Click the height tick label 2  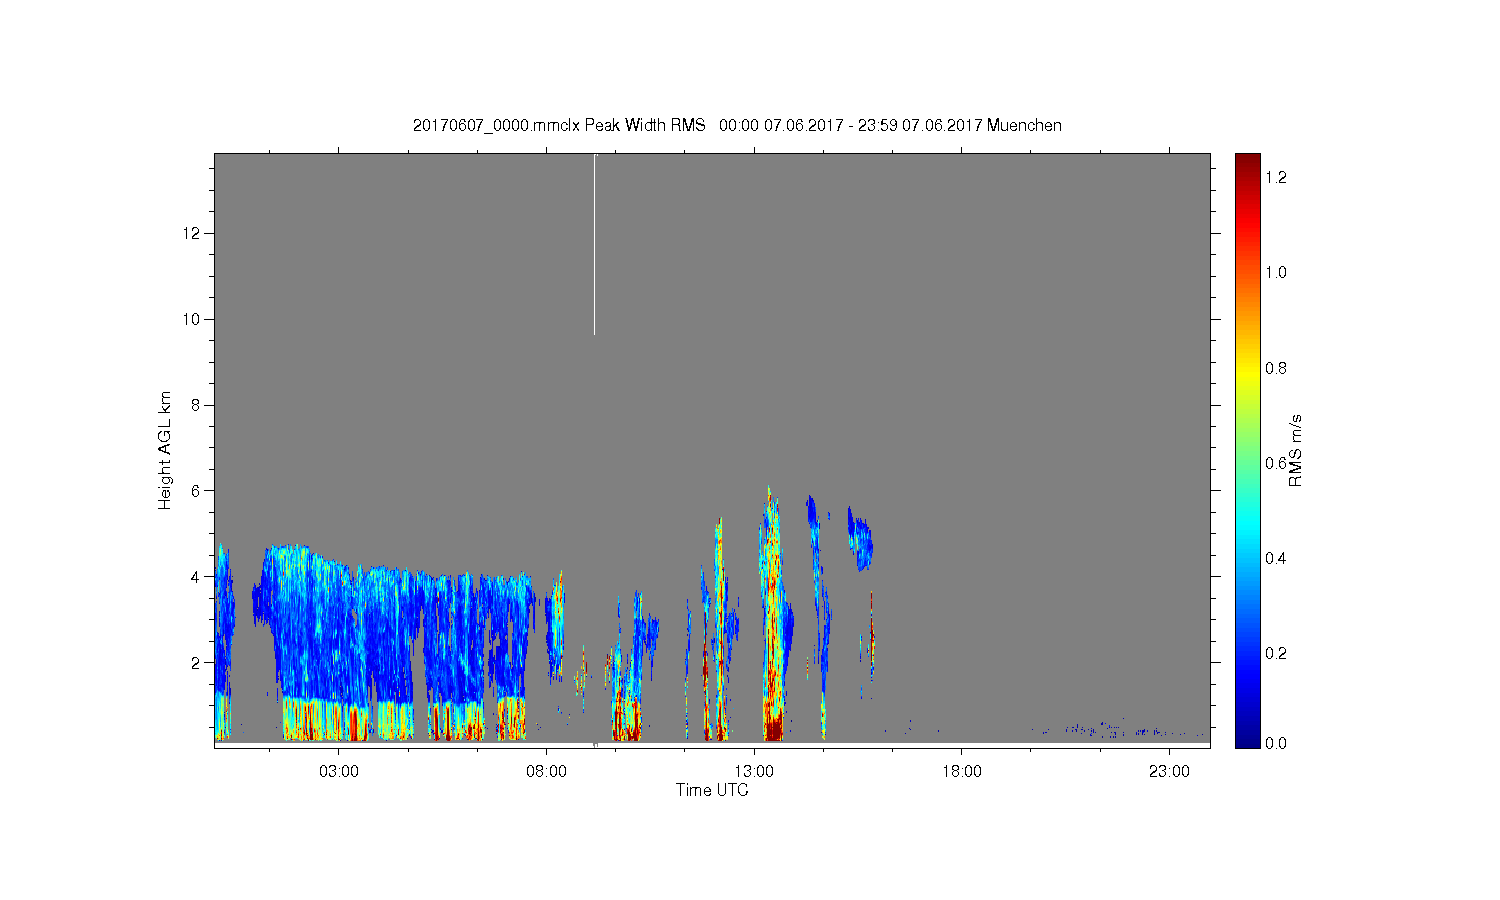pyautogui.click(x=197, y=663)
